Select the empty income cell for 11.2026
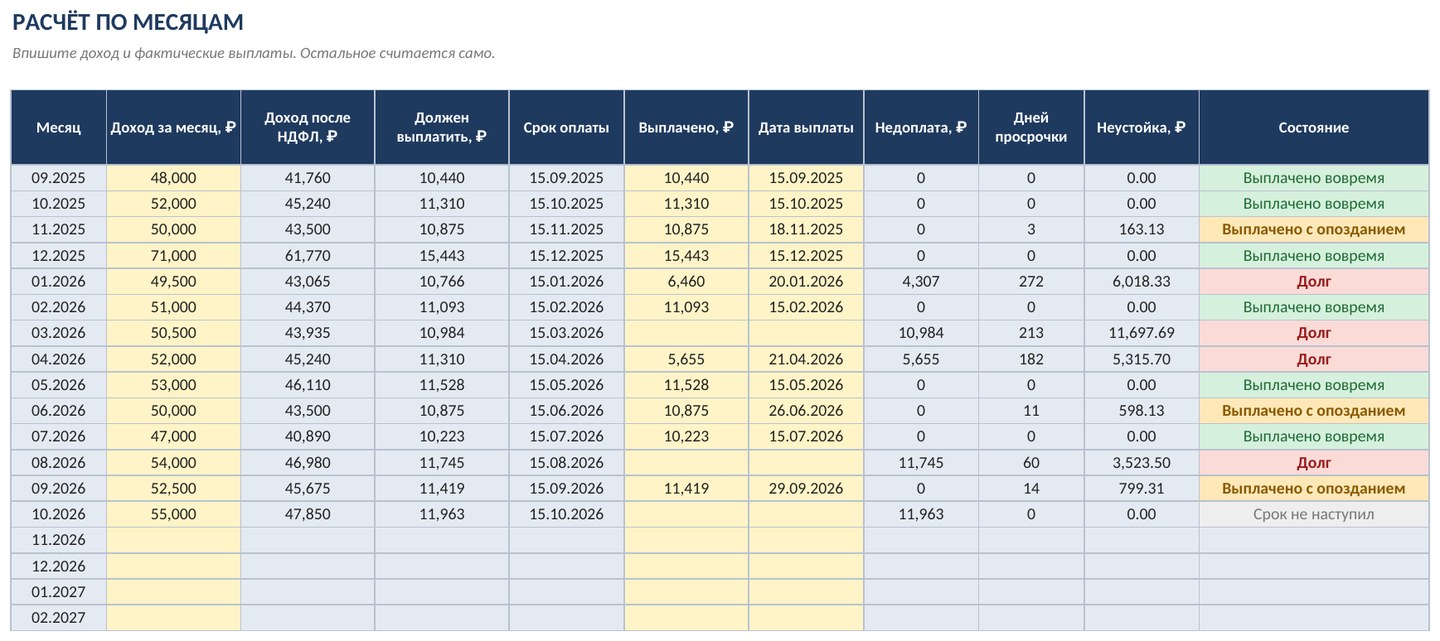 point(173,540)
